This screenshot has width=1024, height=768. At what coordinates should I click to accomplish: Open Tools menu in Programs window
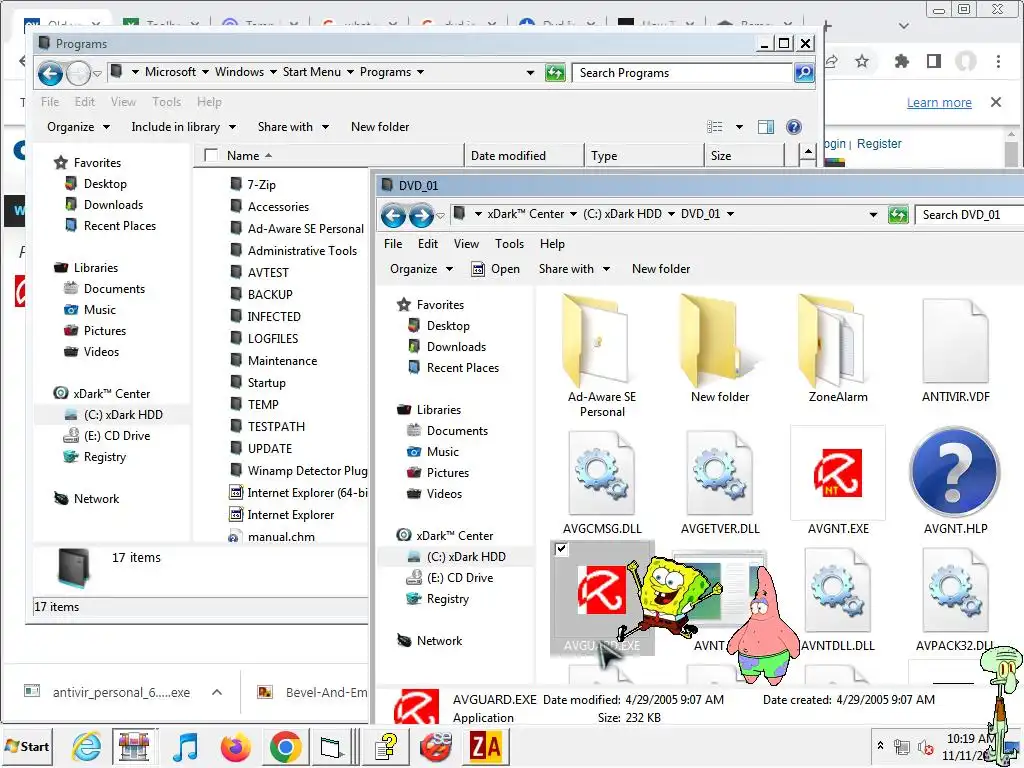(167, 102)
